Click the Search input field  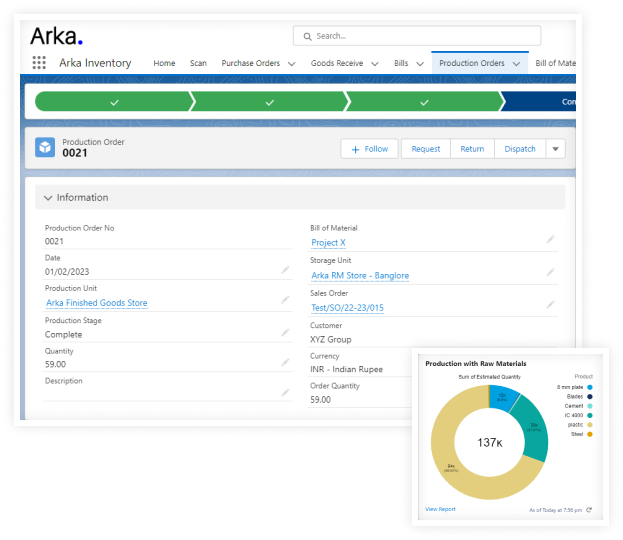click(420, 36)
